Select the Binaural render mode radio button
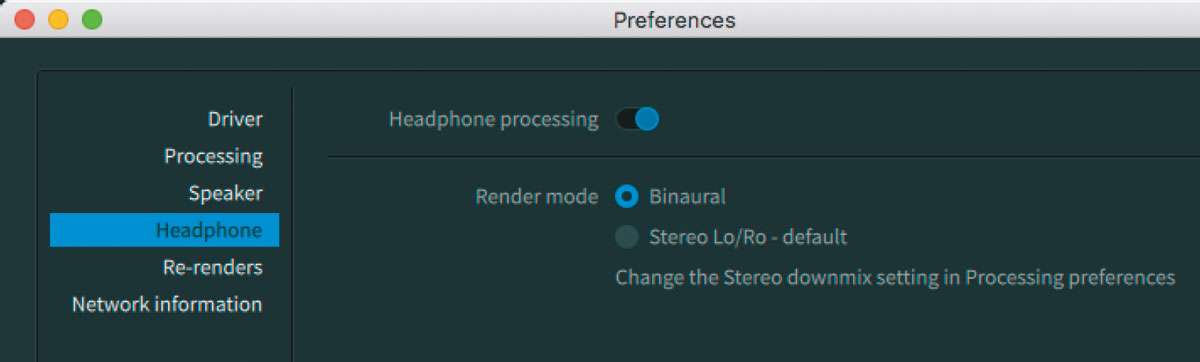Image resolution: width=1200 pixels, height=362 pixels. click(x=627, y=197)
